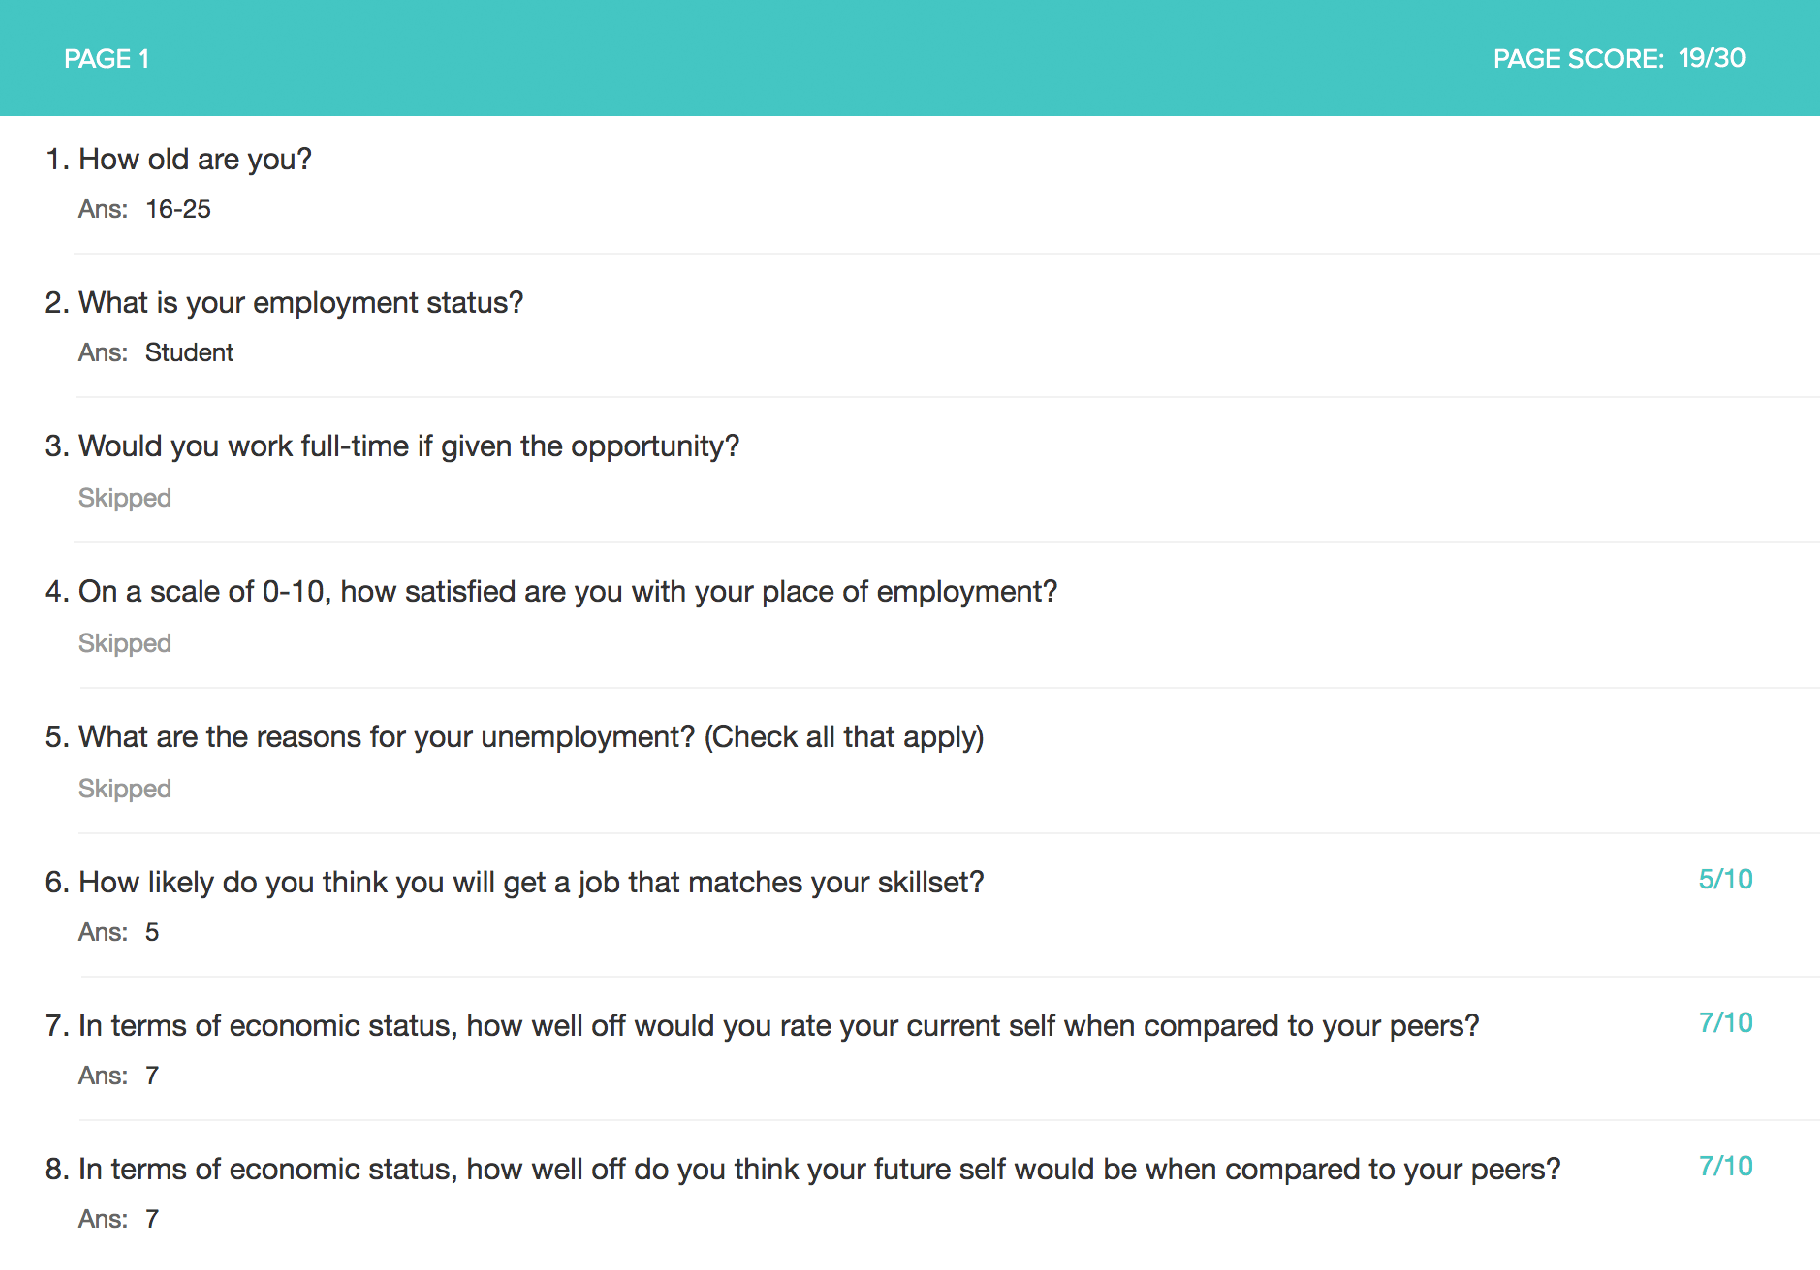Click the "Student" answer
The image size is (1820, 1270).
pos(189,352)
